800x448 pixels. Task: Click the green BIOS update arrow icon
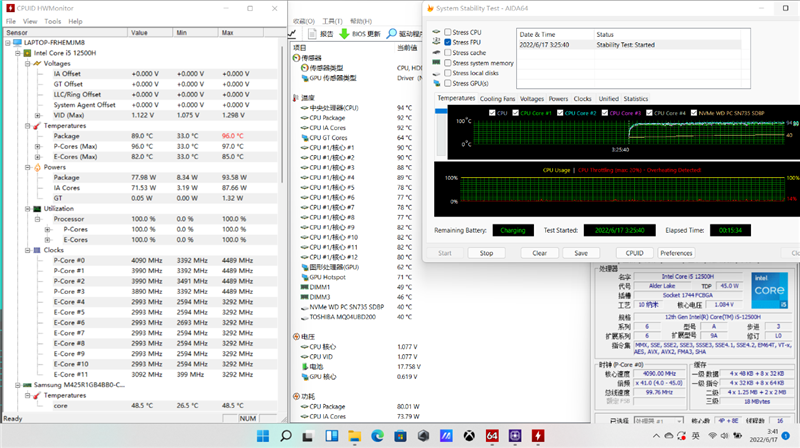point(344,34)
